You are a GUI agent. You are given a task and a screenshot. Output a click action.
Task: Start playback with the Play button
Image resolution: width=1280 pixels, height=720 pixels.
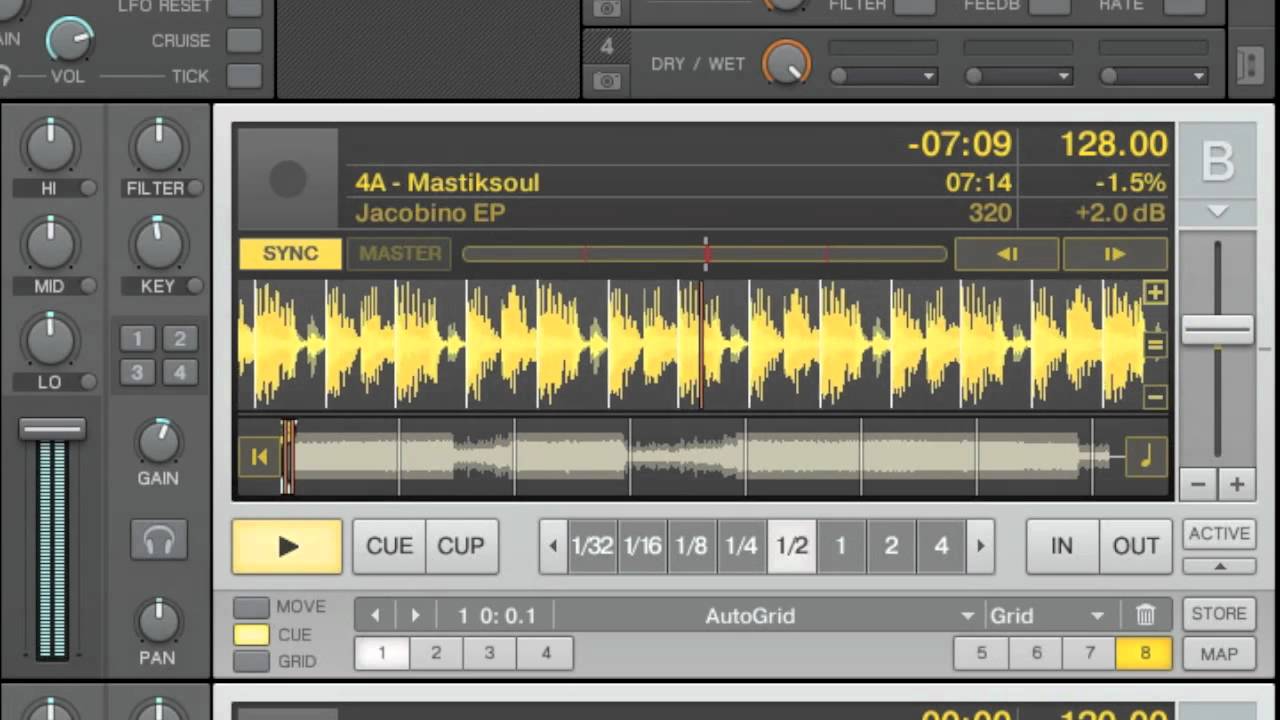tap(287, 546)
